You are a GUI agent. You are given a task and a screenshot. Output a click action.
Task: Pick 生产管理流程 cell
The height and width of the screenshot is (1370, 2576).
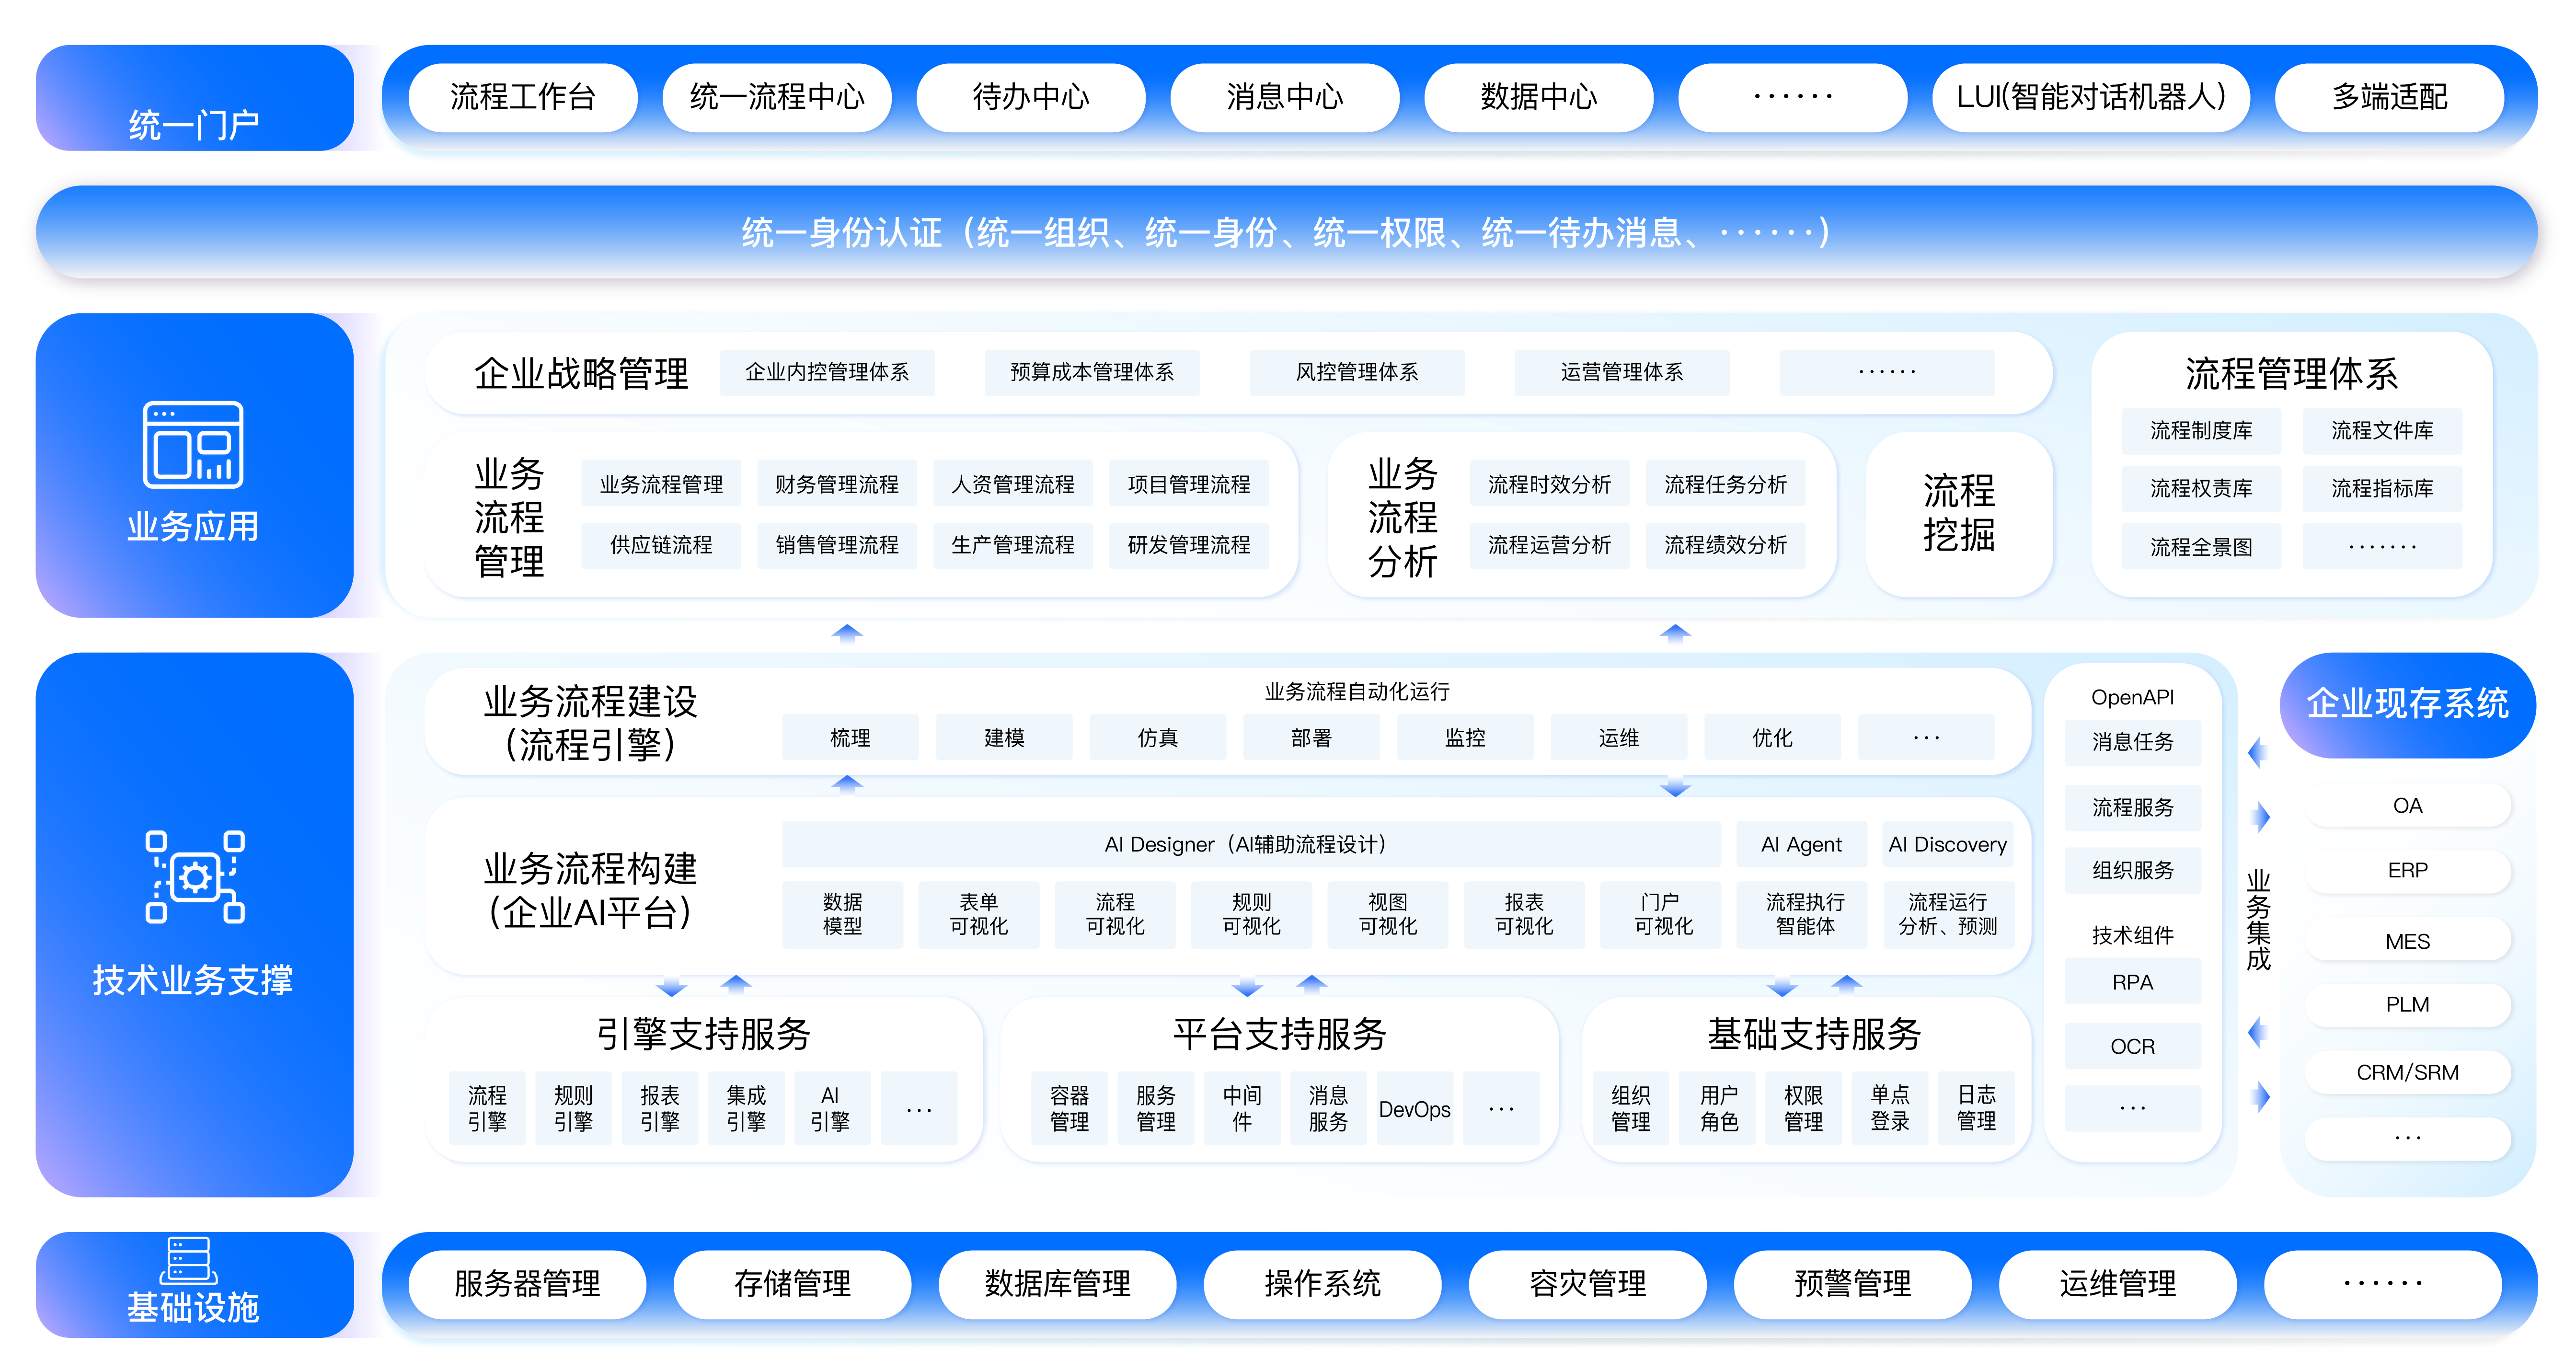1013,545
